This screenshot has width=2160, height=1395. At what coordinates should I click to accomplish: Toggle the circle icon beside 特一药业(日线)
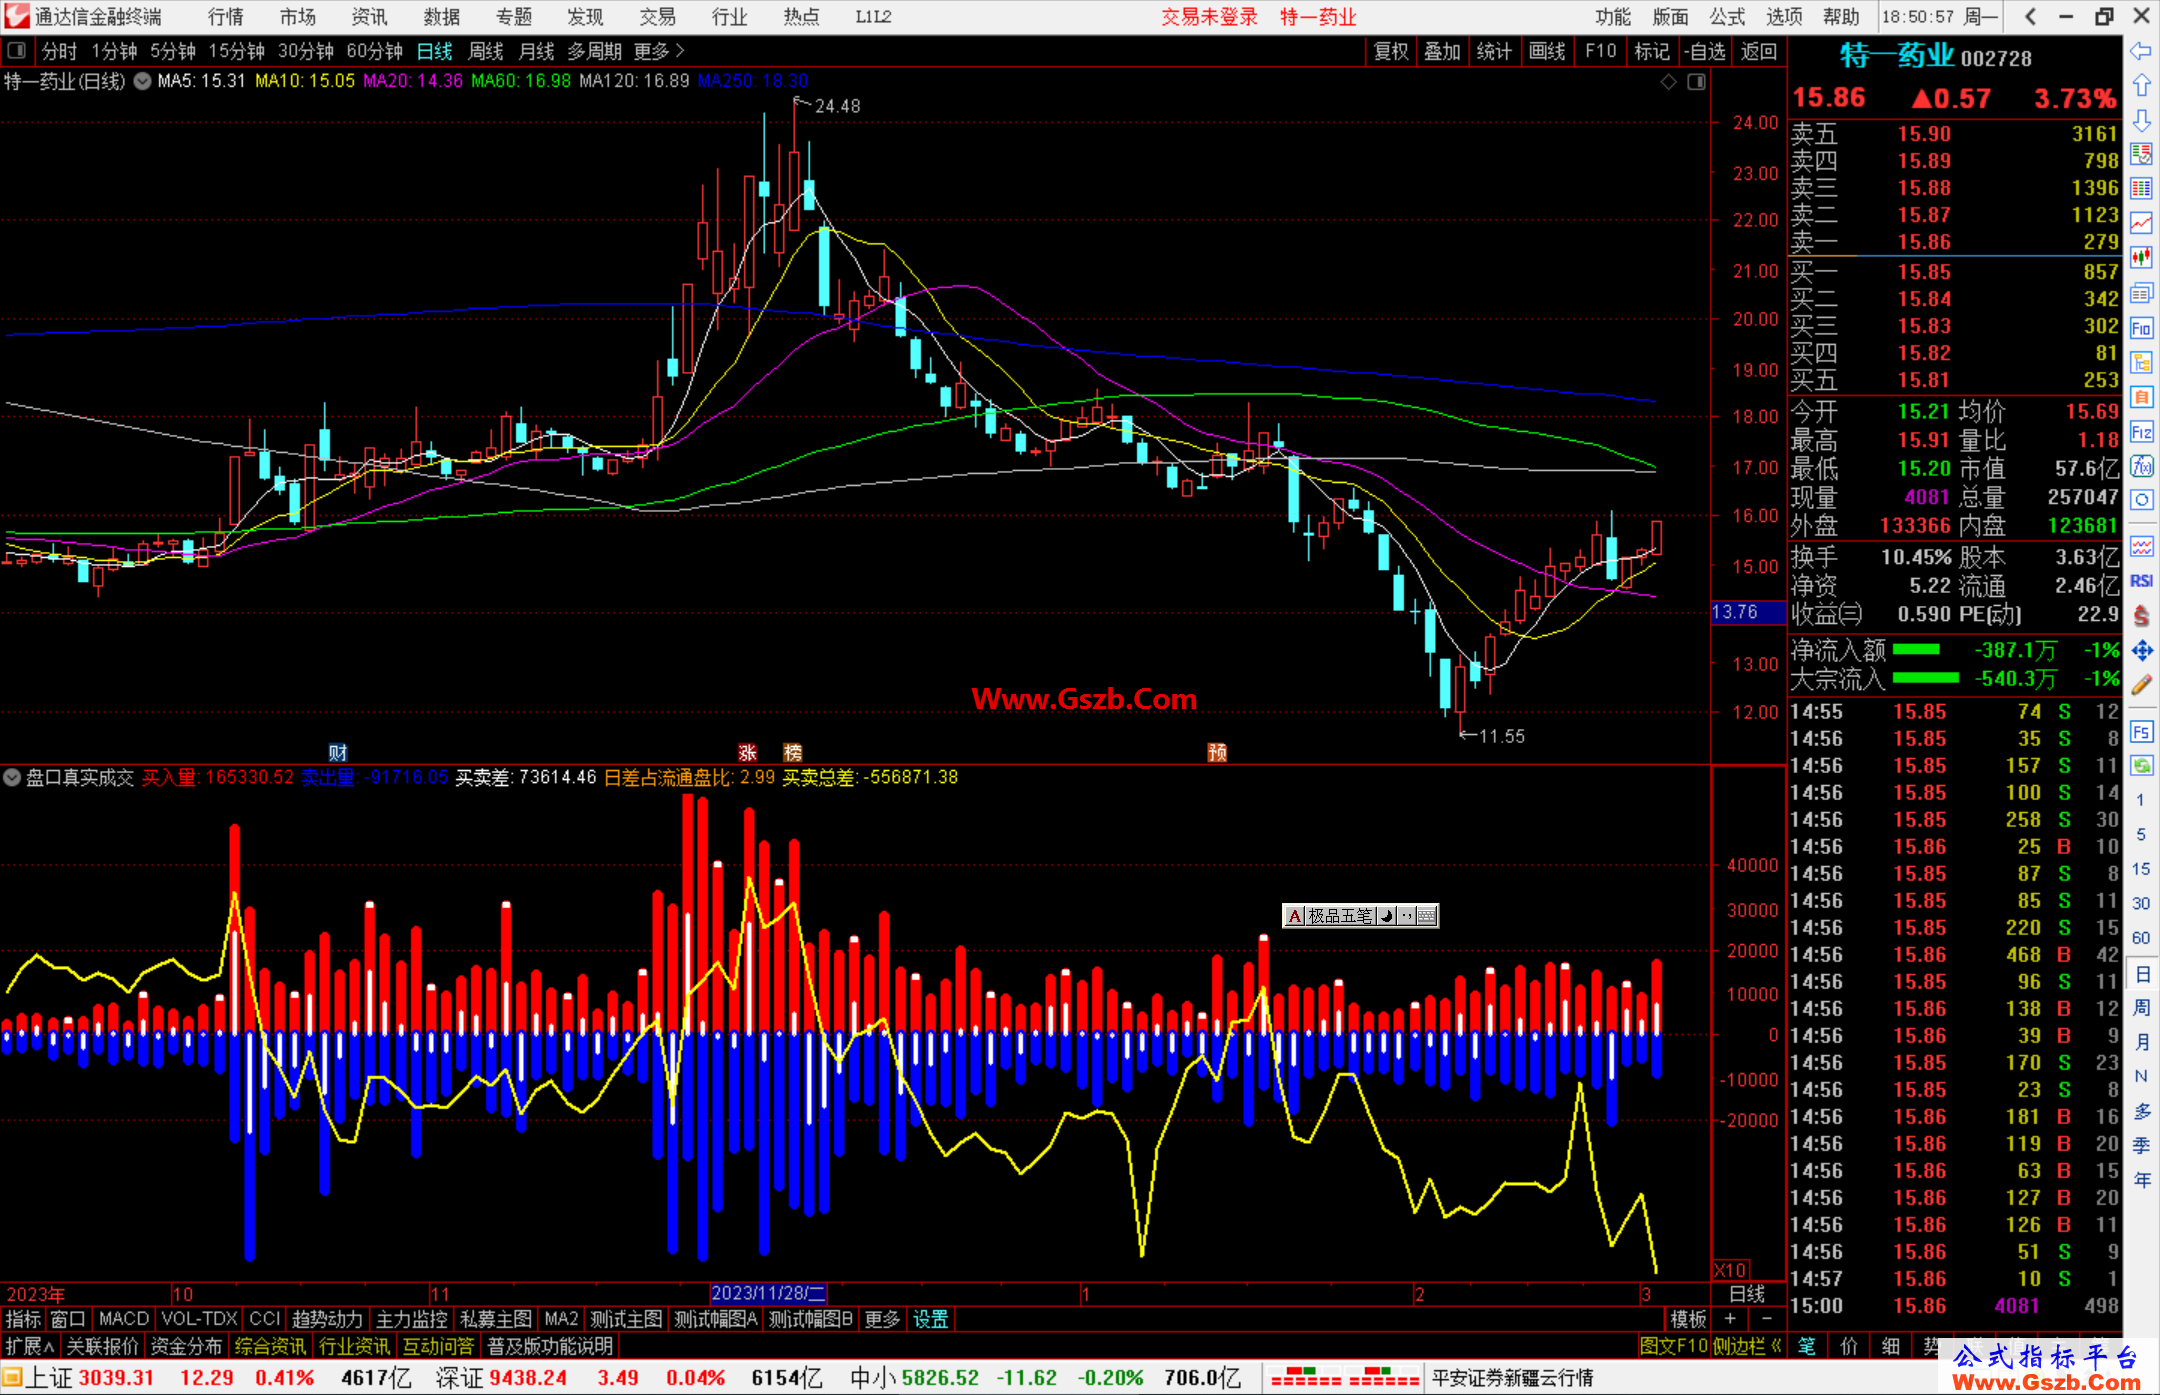tap(143, 81)
